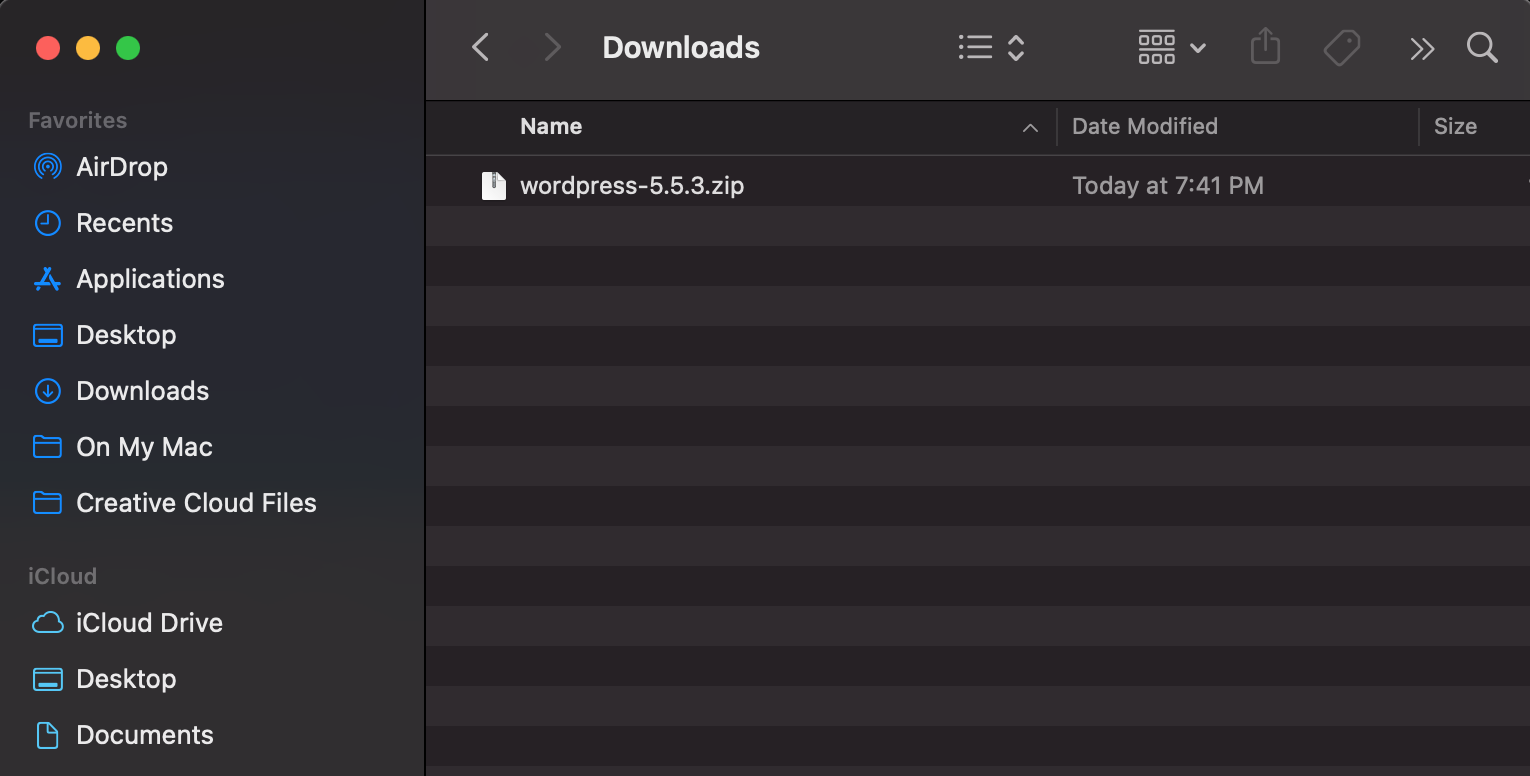Go to Applications in the sidebar
The image size is (1530, 776).
pos(150,279)
